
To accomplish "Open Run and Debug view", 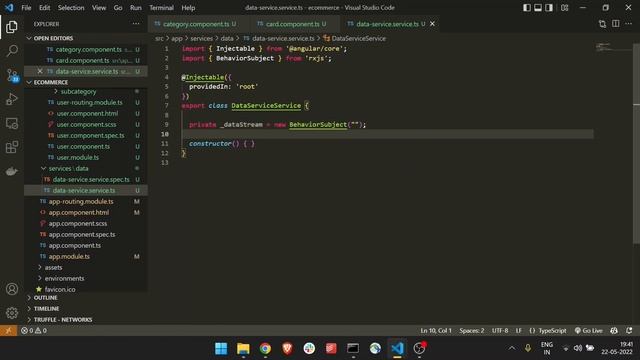I will (12, 99).
